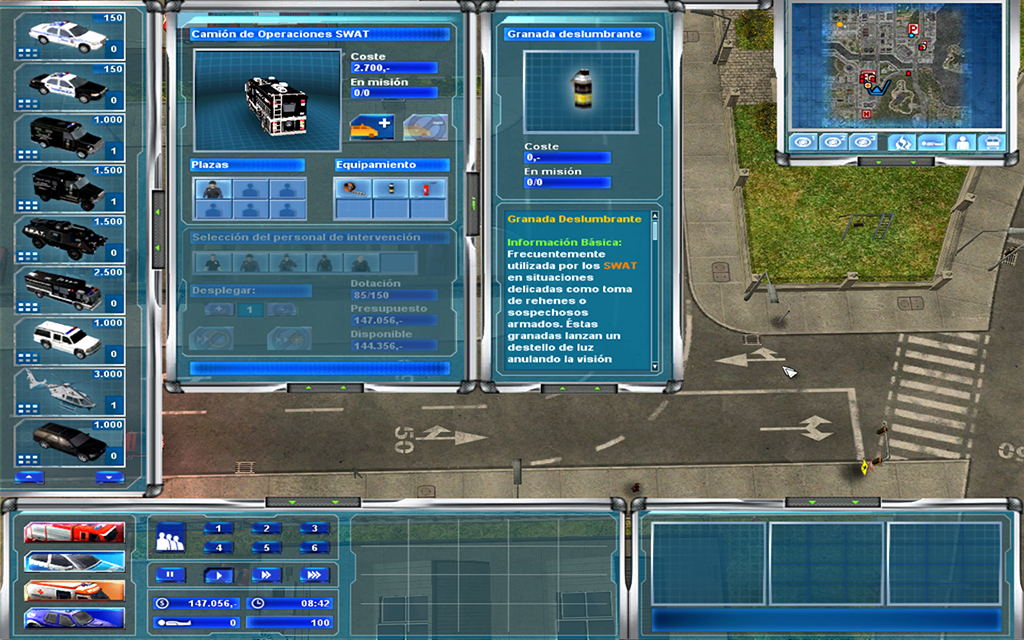1024x640 pixels.
Task: Switch to saved camera view 2
Action: (x=833, y=142)
